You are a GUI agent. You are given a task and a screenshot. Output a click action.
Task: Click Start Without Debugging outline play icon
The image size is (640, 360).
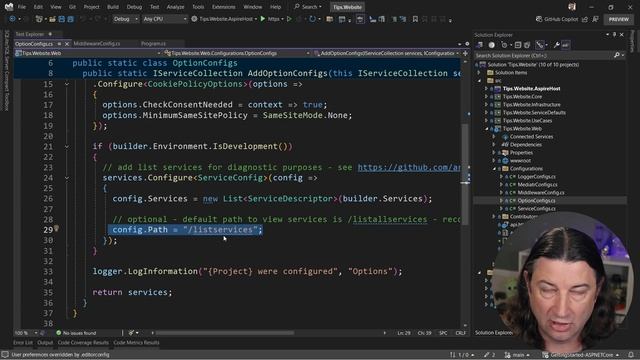point(289,19)
